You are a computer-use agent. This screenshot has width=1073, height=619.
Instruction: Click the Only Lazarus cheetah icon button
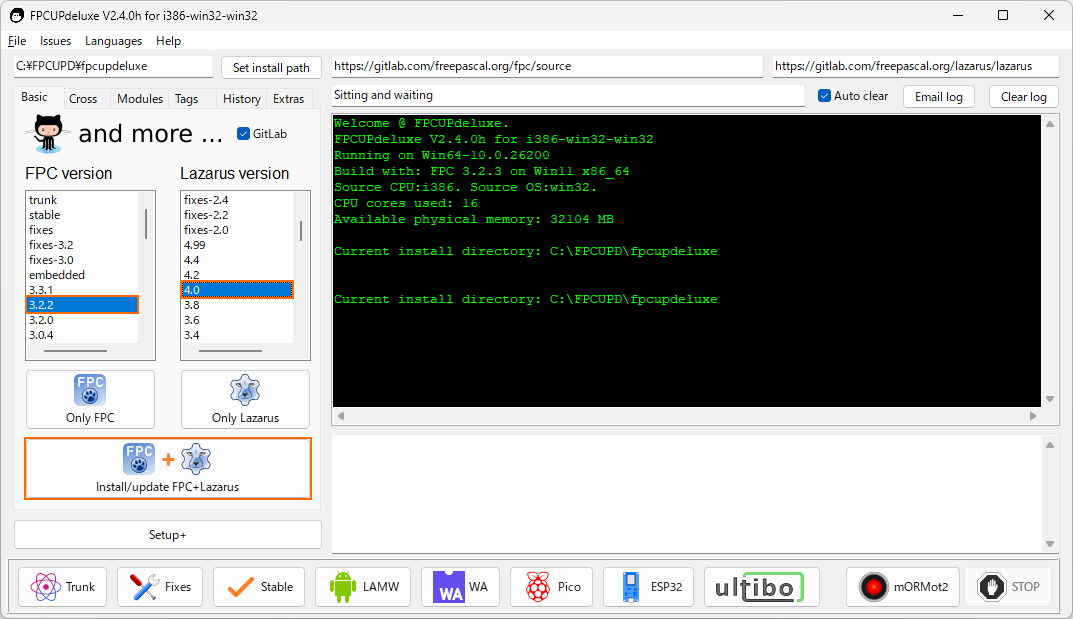(245, 399)
